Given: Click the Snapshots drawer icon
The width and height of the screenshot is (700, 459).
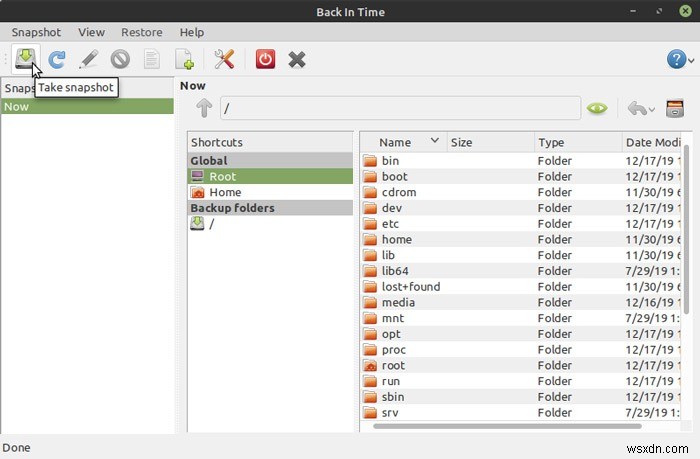Looking at the screenshot, I should [675, 108].
